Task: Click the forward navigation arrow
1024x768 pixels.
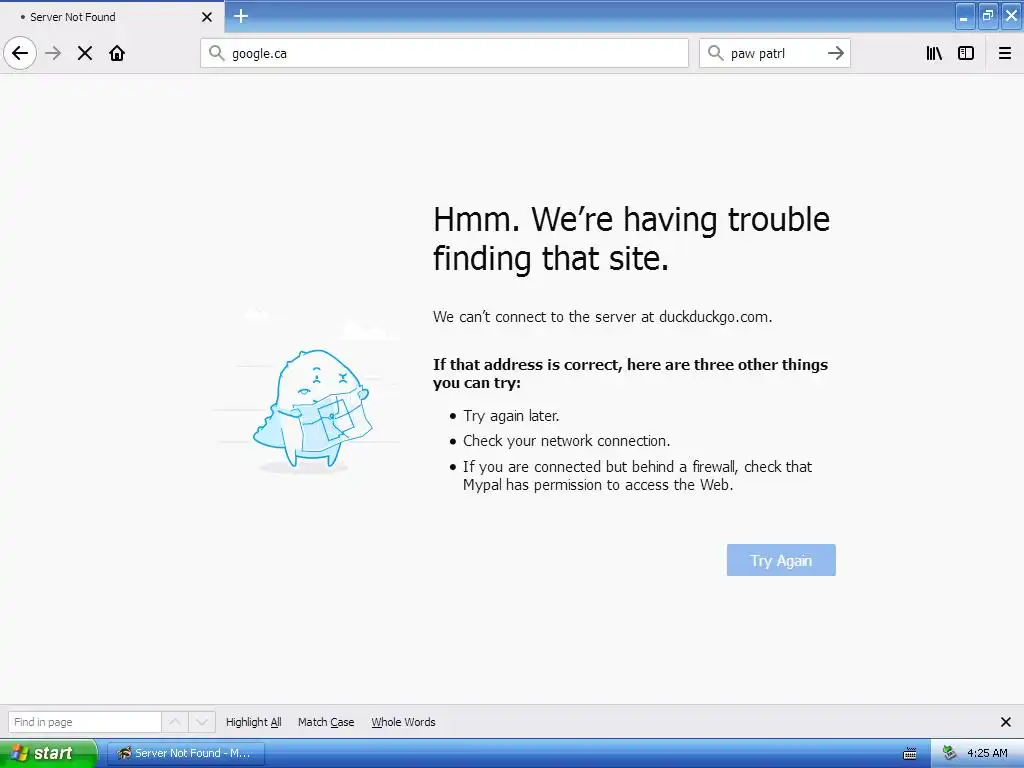Action: 53,53
